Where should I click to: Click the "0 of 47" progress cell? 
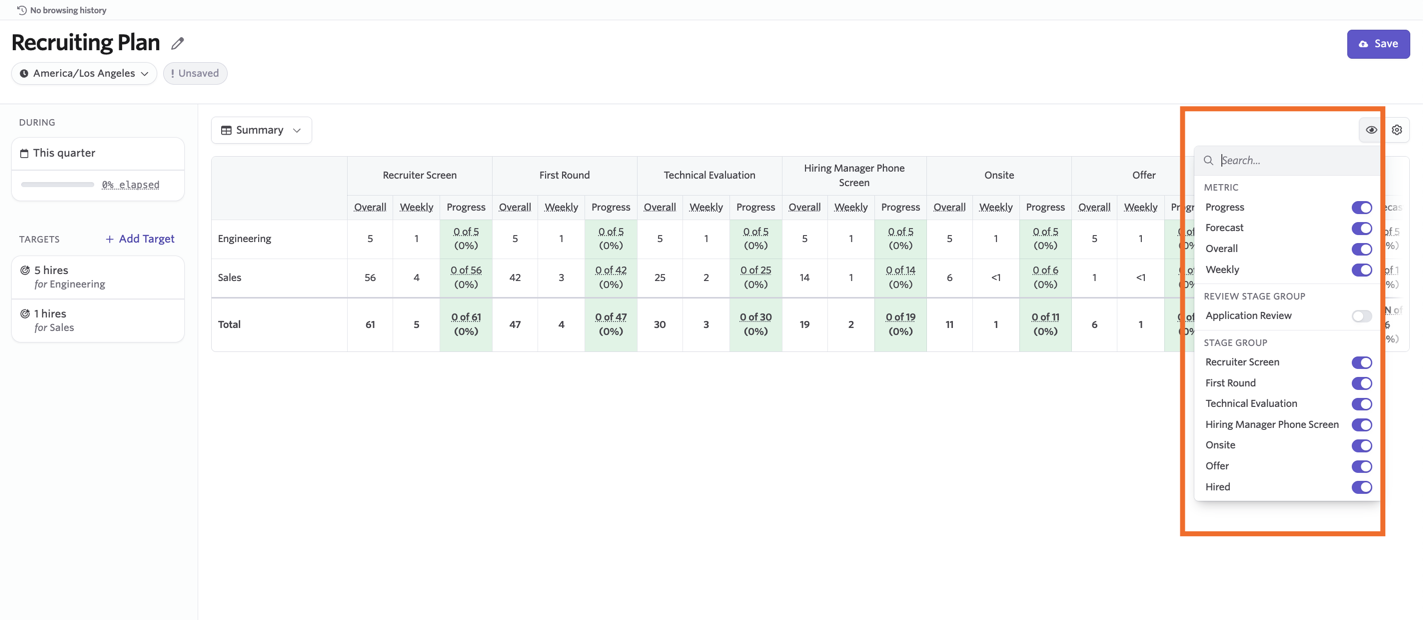[x=611, y=324]
